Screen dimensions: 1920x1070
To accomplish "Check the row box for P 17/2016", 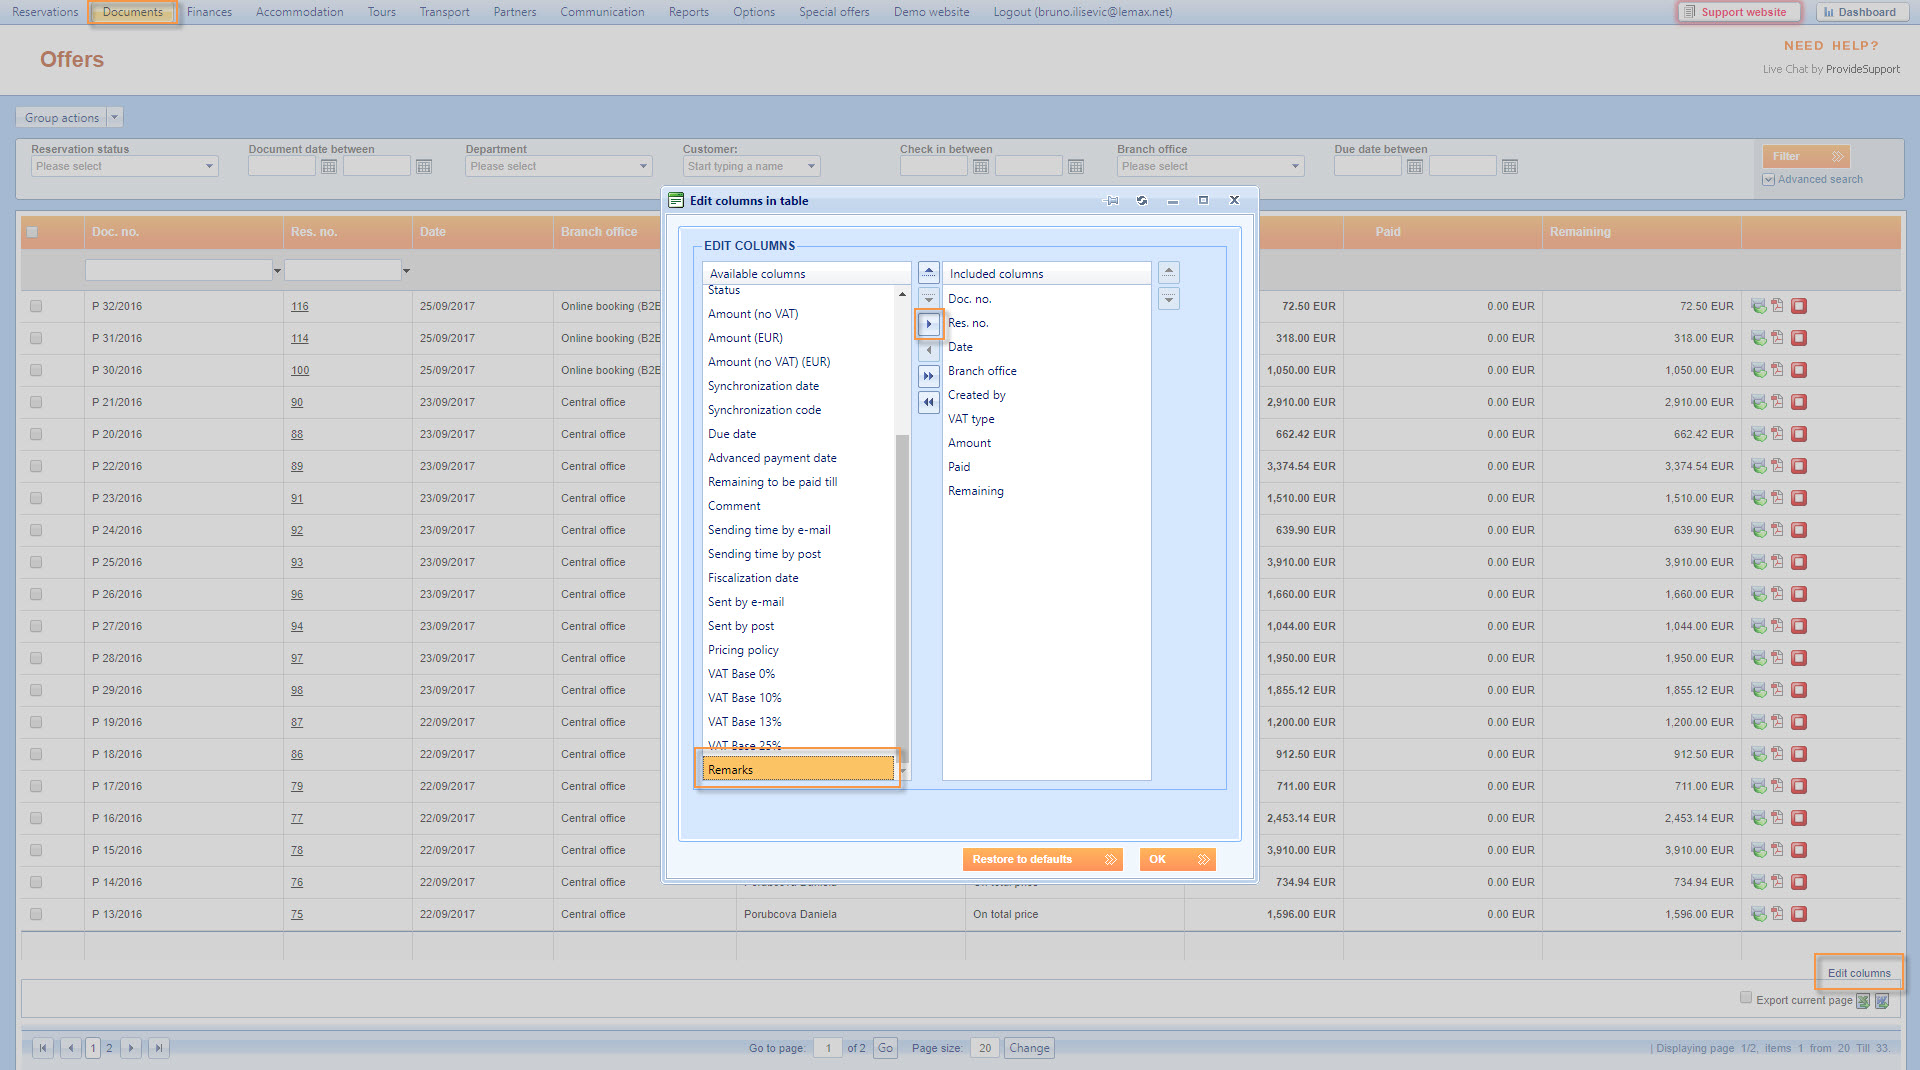I will (36, 786).
